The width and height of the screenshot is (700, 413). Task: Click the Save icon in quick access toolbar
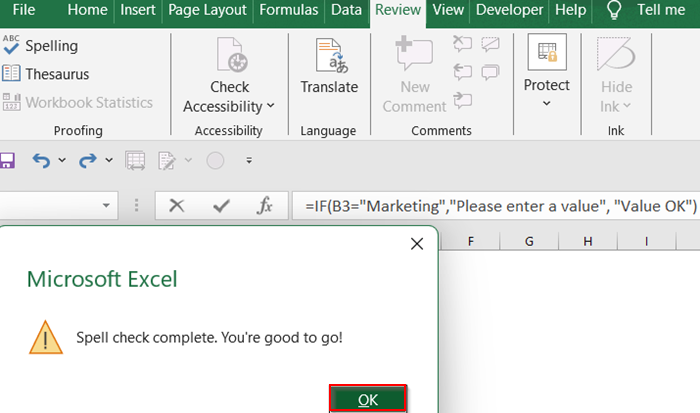(x=7, y=161)
